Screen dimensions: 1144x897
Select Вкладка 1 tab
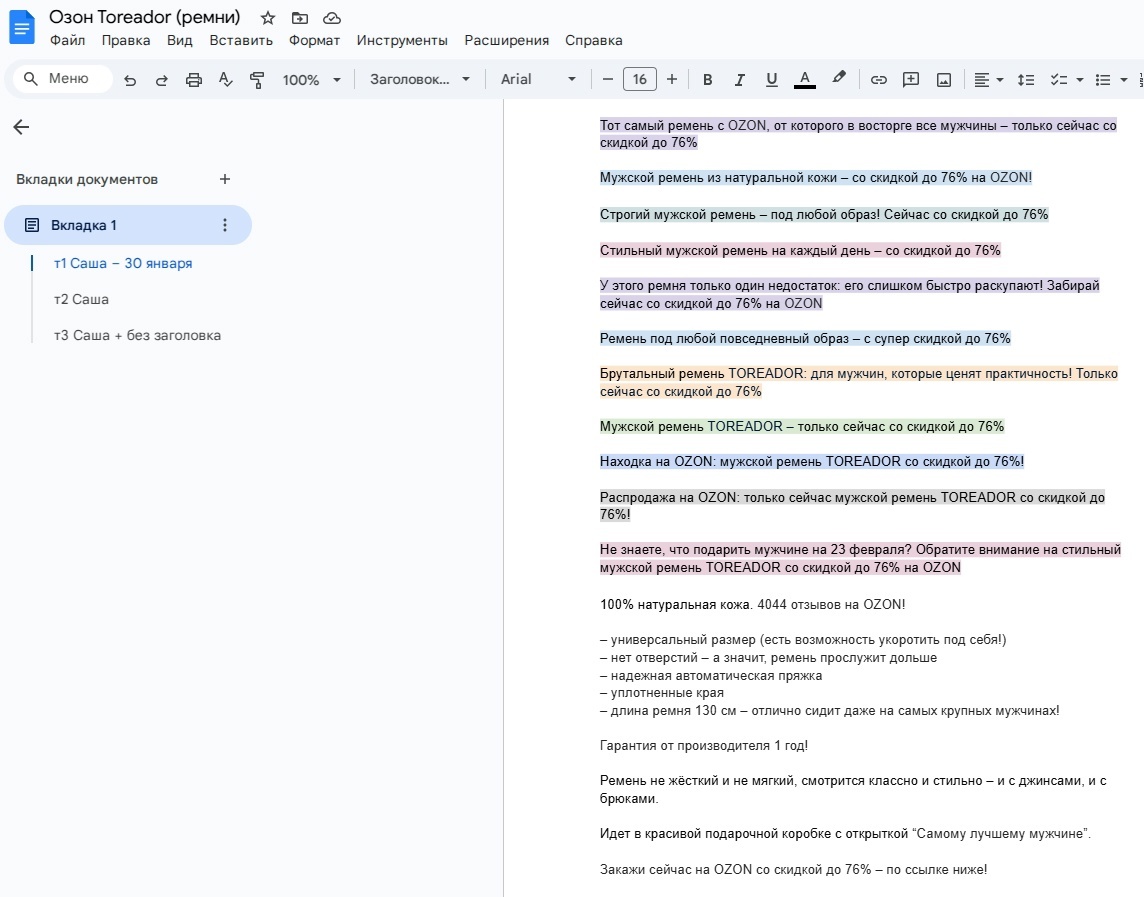(128, 225)
